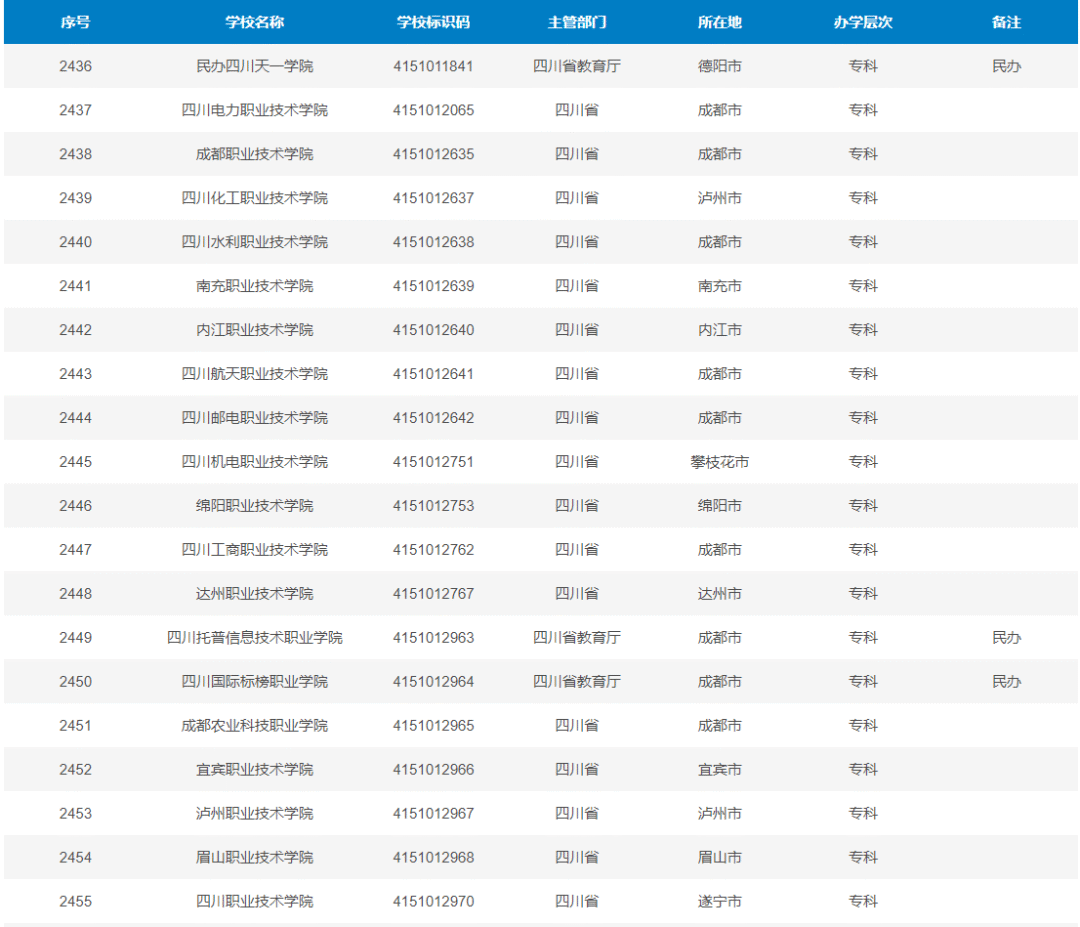
Task: Select school name 四川电力职业技术学院
Action: (254, 110)
